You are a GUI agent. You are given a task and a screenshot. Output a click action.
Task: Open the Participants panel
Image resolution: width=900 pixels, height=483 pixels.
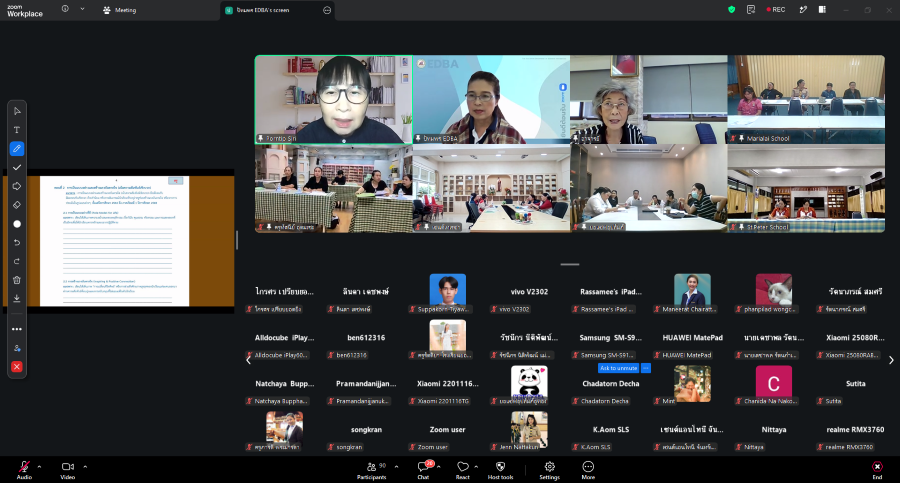(x=372, y=470)
